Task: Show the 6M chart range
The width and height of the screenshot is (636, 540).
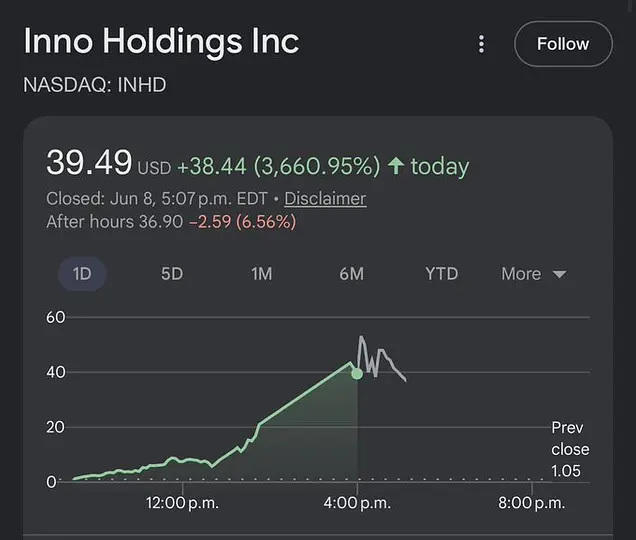Action: pos(352,274)
